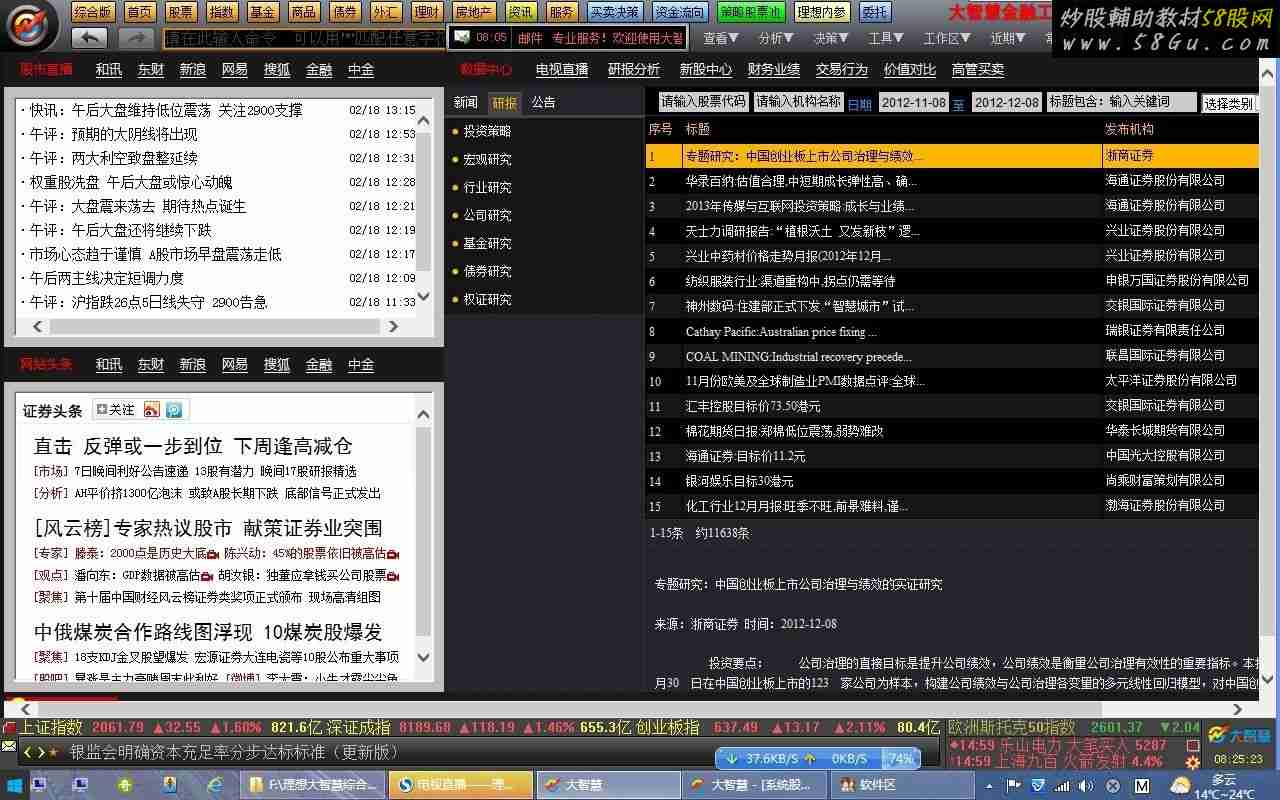Click the forward arrow navigation button
Screen dimensions: 1280x800
(136, 38)
